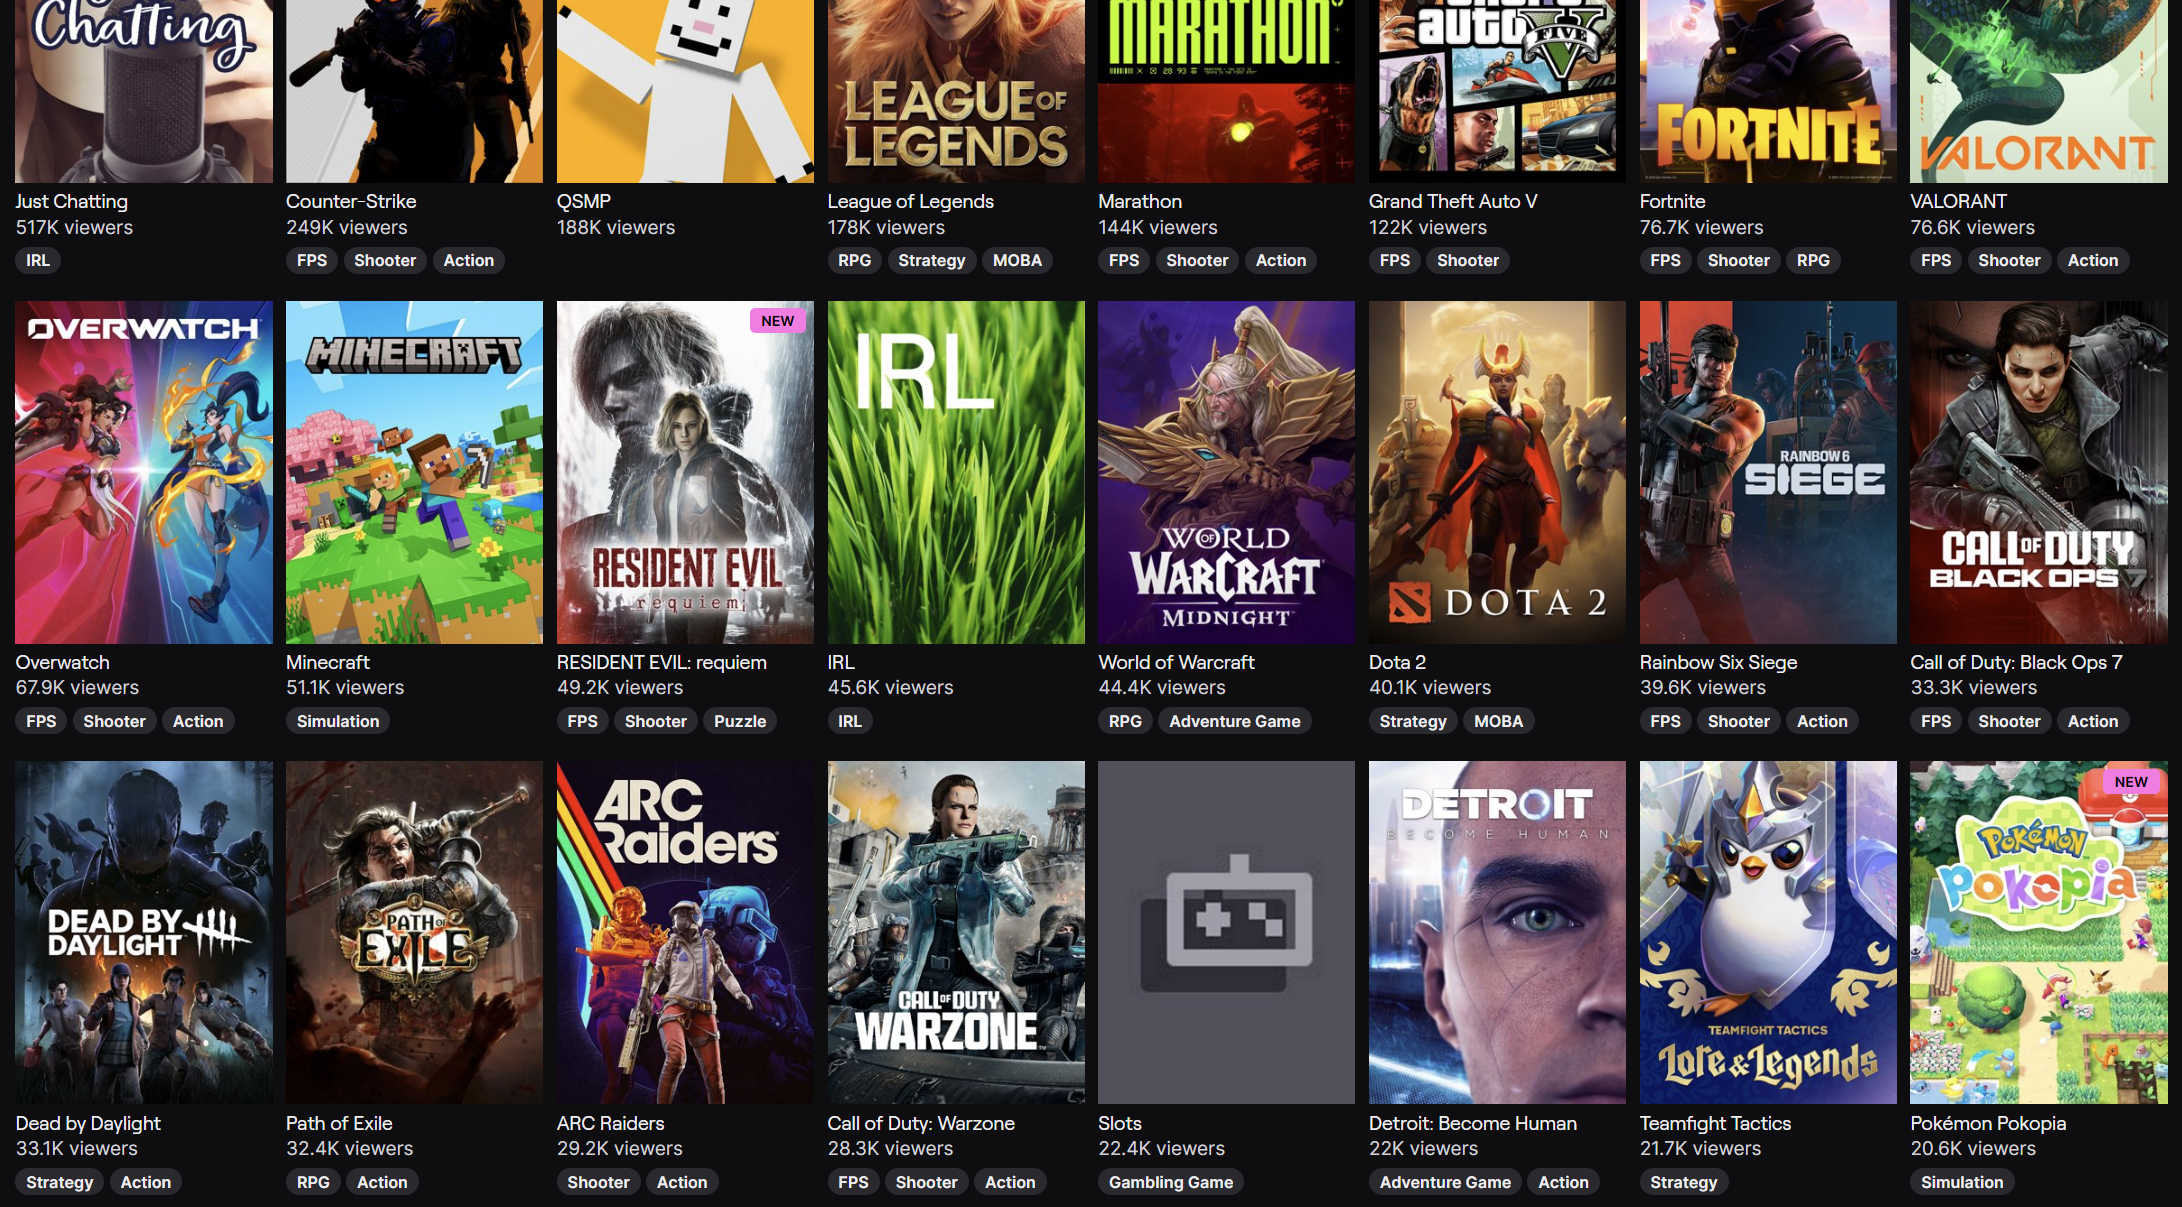Select the IRL grass category thumbnail
2182x1207 pixels.
(x=956, y=472)
